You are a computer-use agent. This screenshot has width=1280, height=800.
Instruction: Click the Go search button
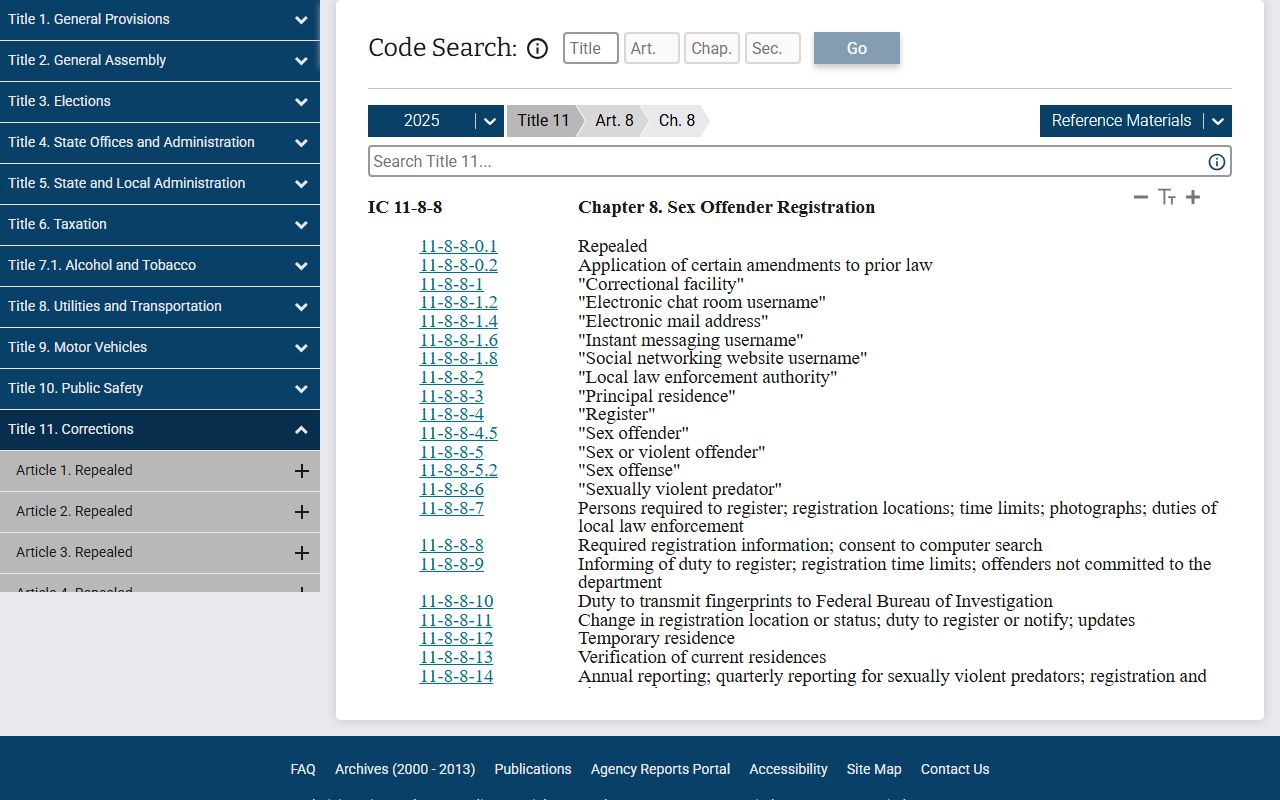[857, 48]
